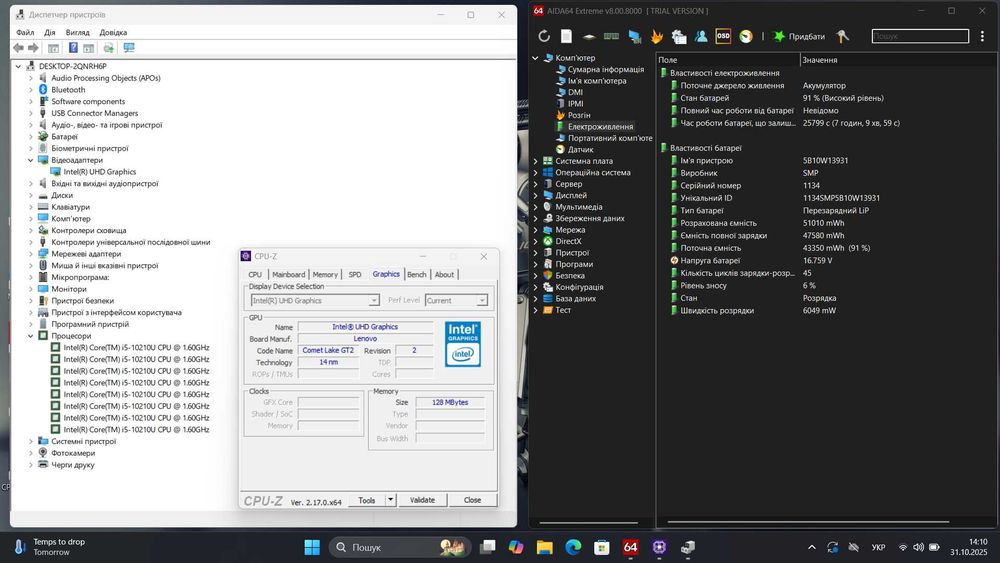Select Intel(R) UHD Graphics in Device Manager
Viewport: 1000px width, 563px height.
coord(99,172)
